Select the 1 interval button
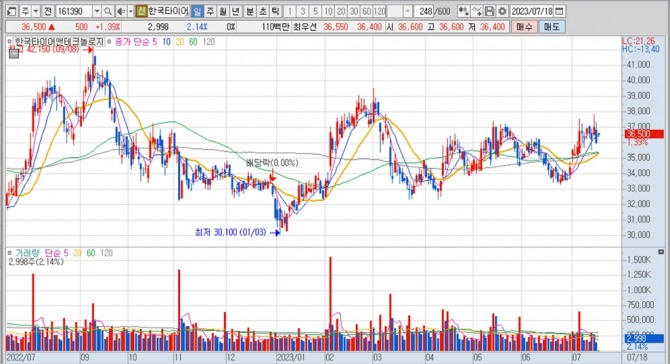 pos(290,11)
